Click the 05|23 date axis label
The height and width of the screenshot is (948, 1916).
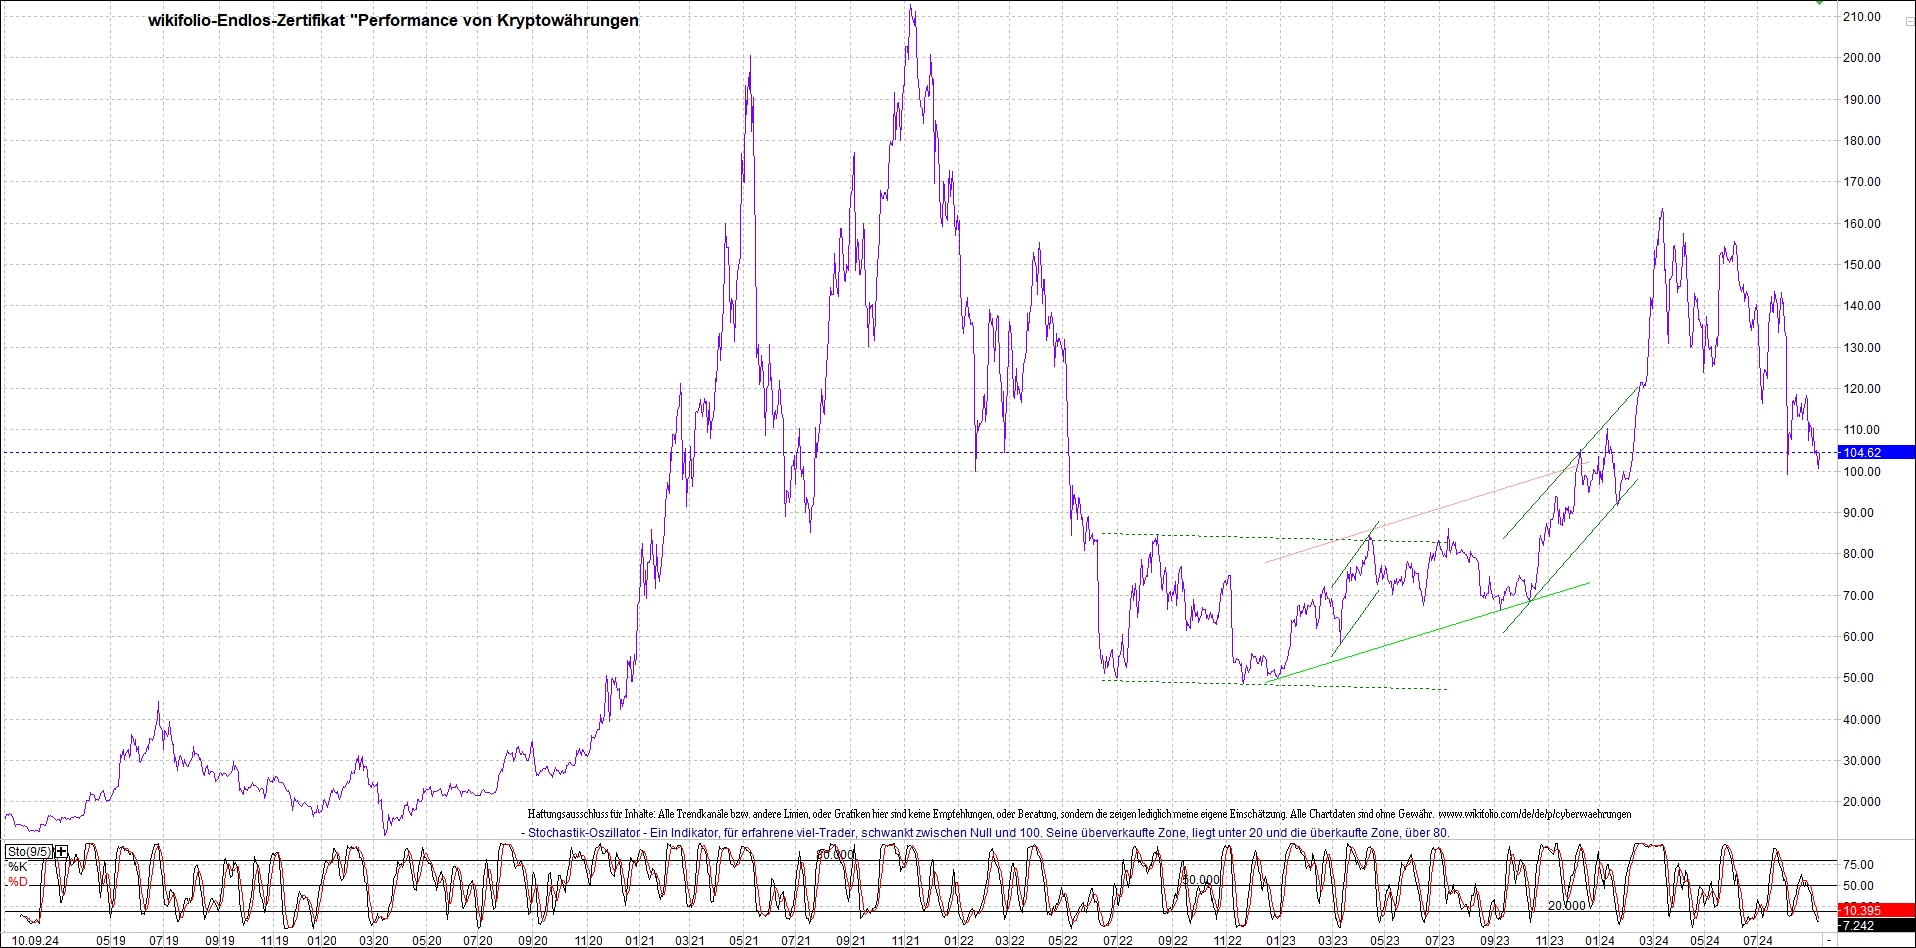(1385, 941)
